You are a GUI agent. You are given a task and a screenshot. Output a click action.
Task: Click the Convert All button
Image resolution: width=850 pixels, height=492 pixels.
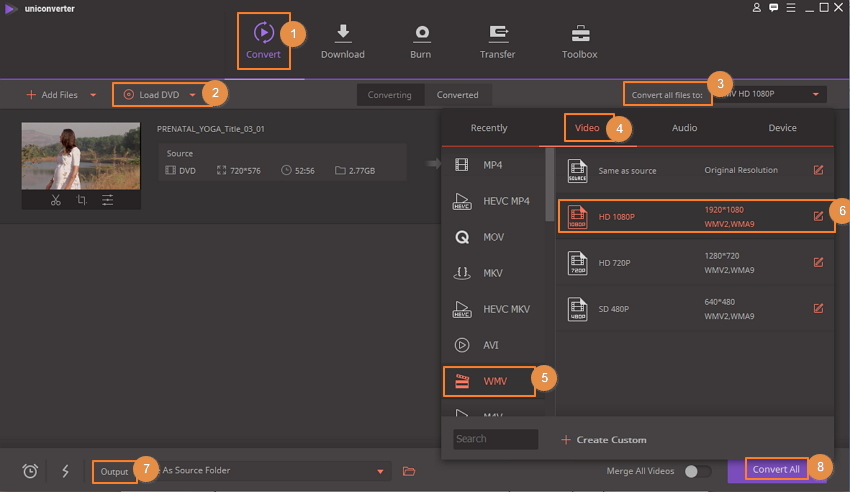pyautogui.click(x=776, y=470)
